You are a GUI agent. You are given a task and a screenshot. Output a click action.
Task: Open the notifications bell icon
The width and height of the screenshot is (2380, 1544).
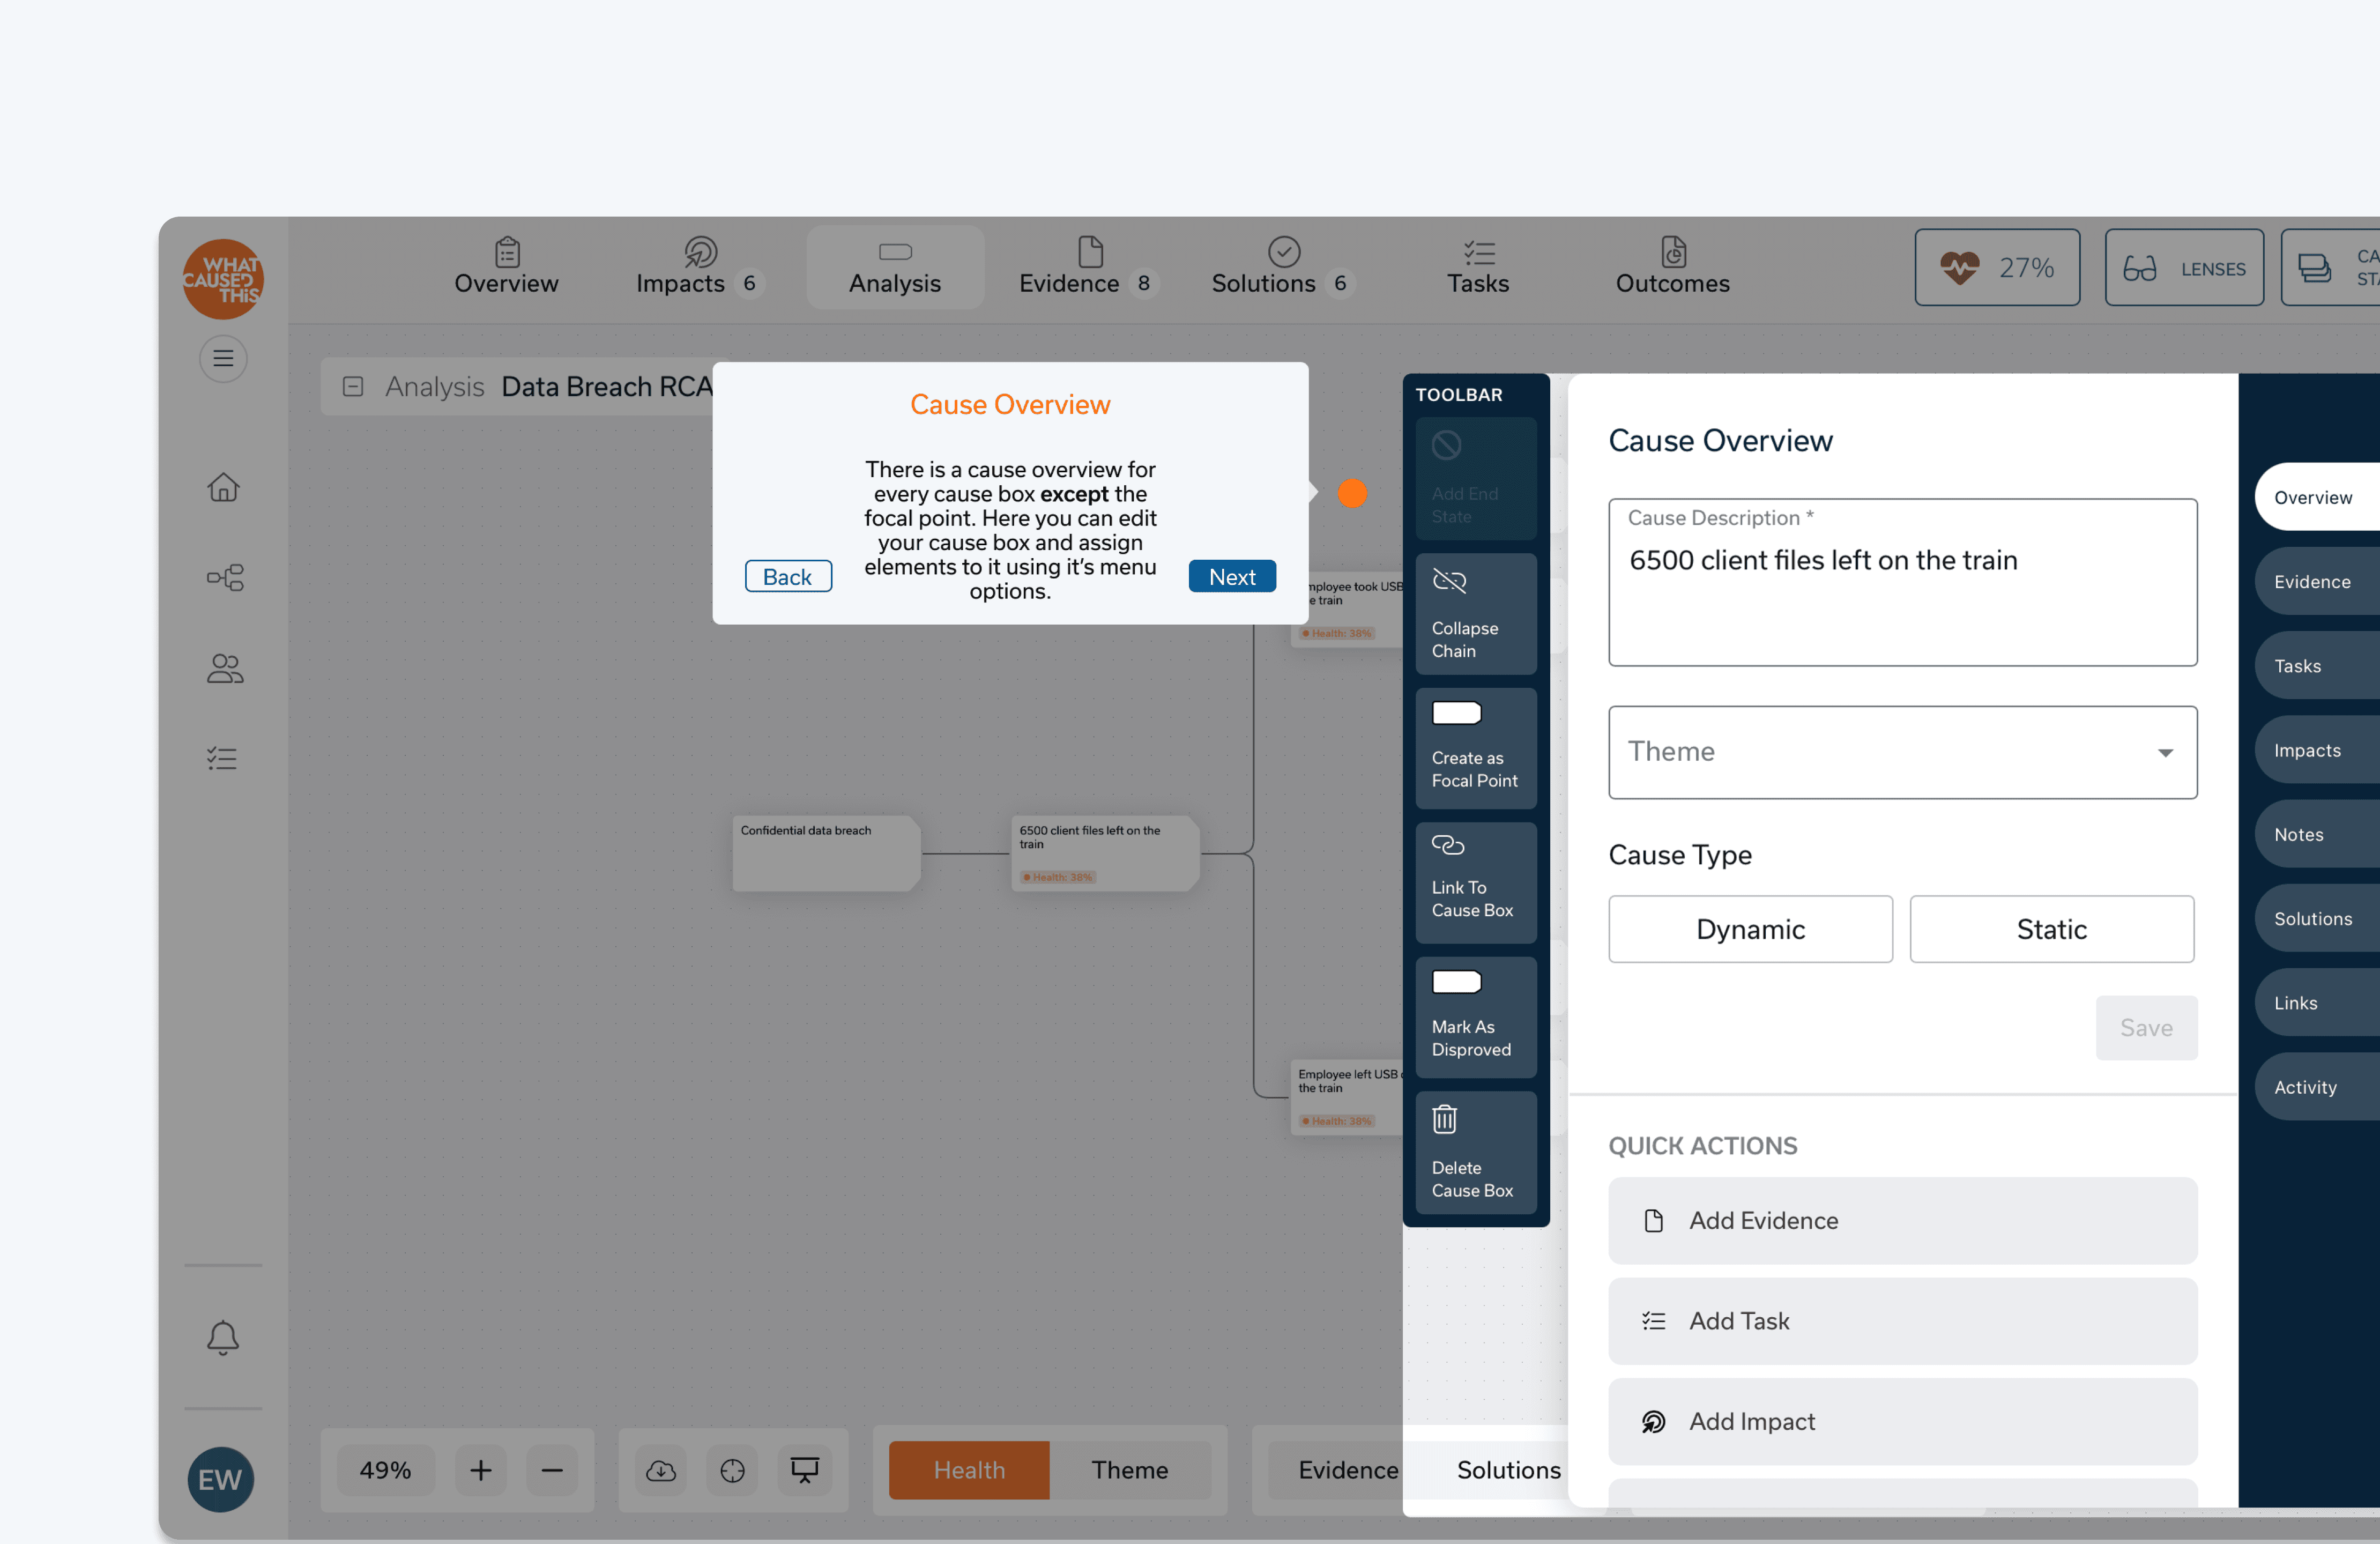coord(222,1337)
